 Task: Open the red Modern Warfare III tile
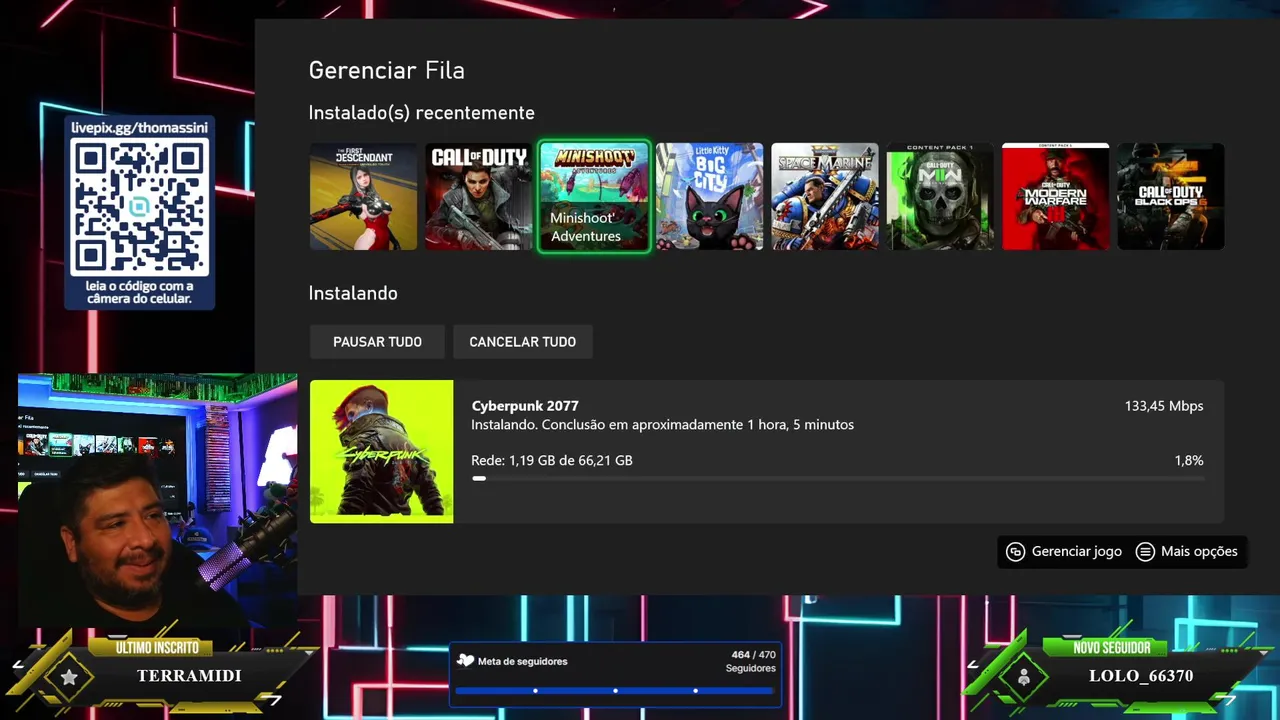pos(1055,196)
